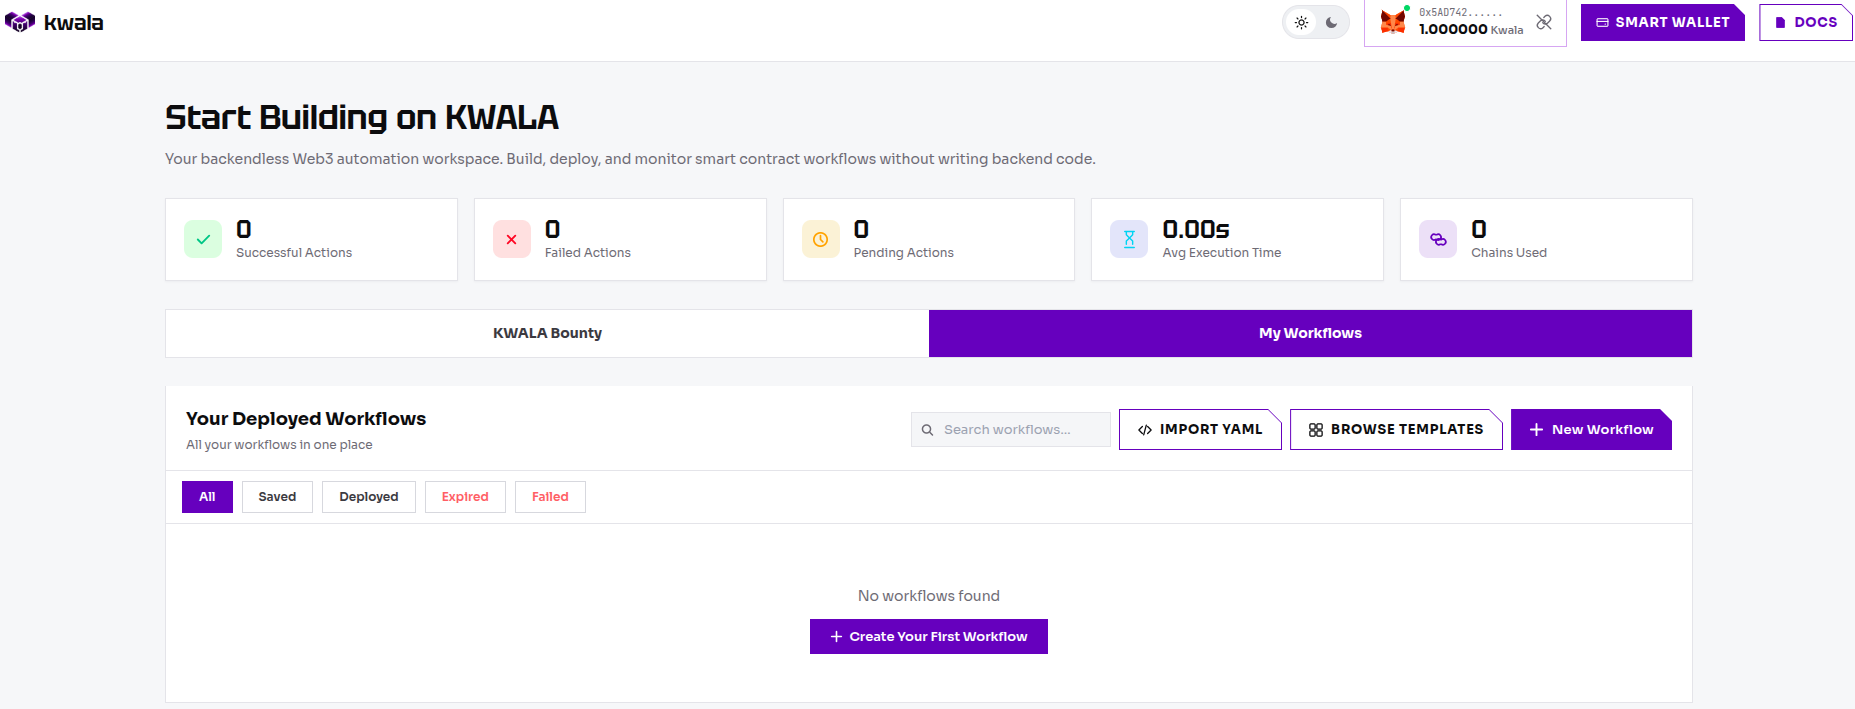Image resolution: width=1855 pixels, height=709 pixels.
Task: Click the Avg Execution Time label
Action: [1222, 253]
